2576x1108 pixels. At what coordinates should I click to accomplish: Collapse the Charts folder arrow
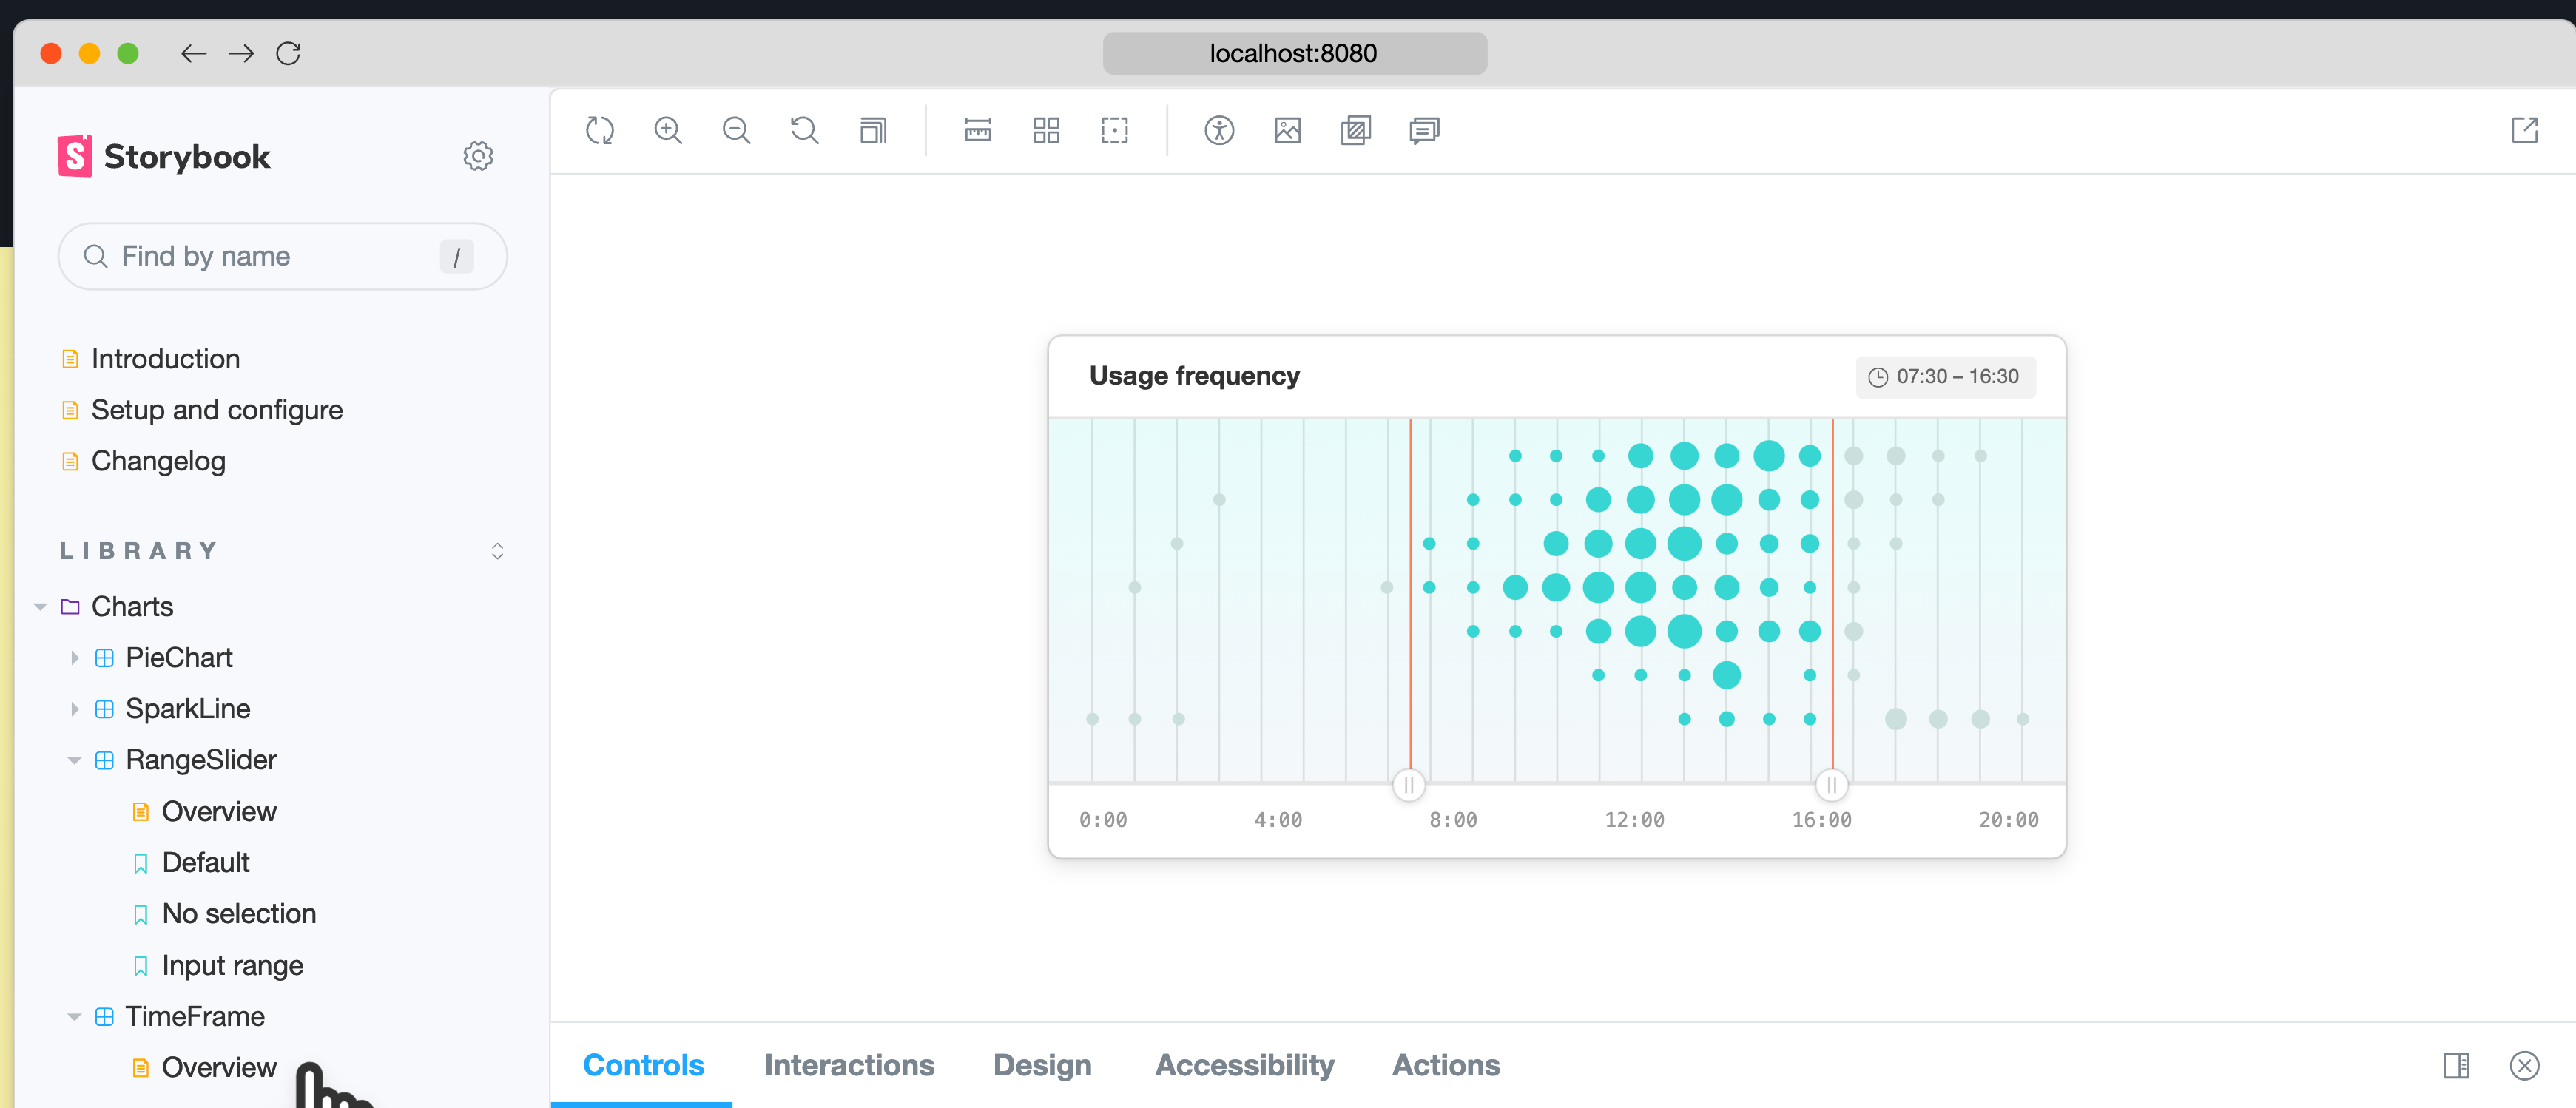click(40, 607)
